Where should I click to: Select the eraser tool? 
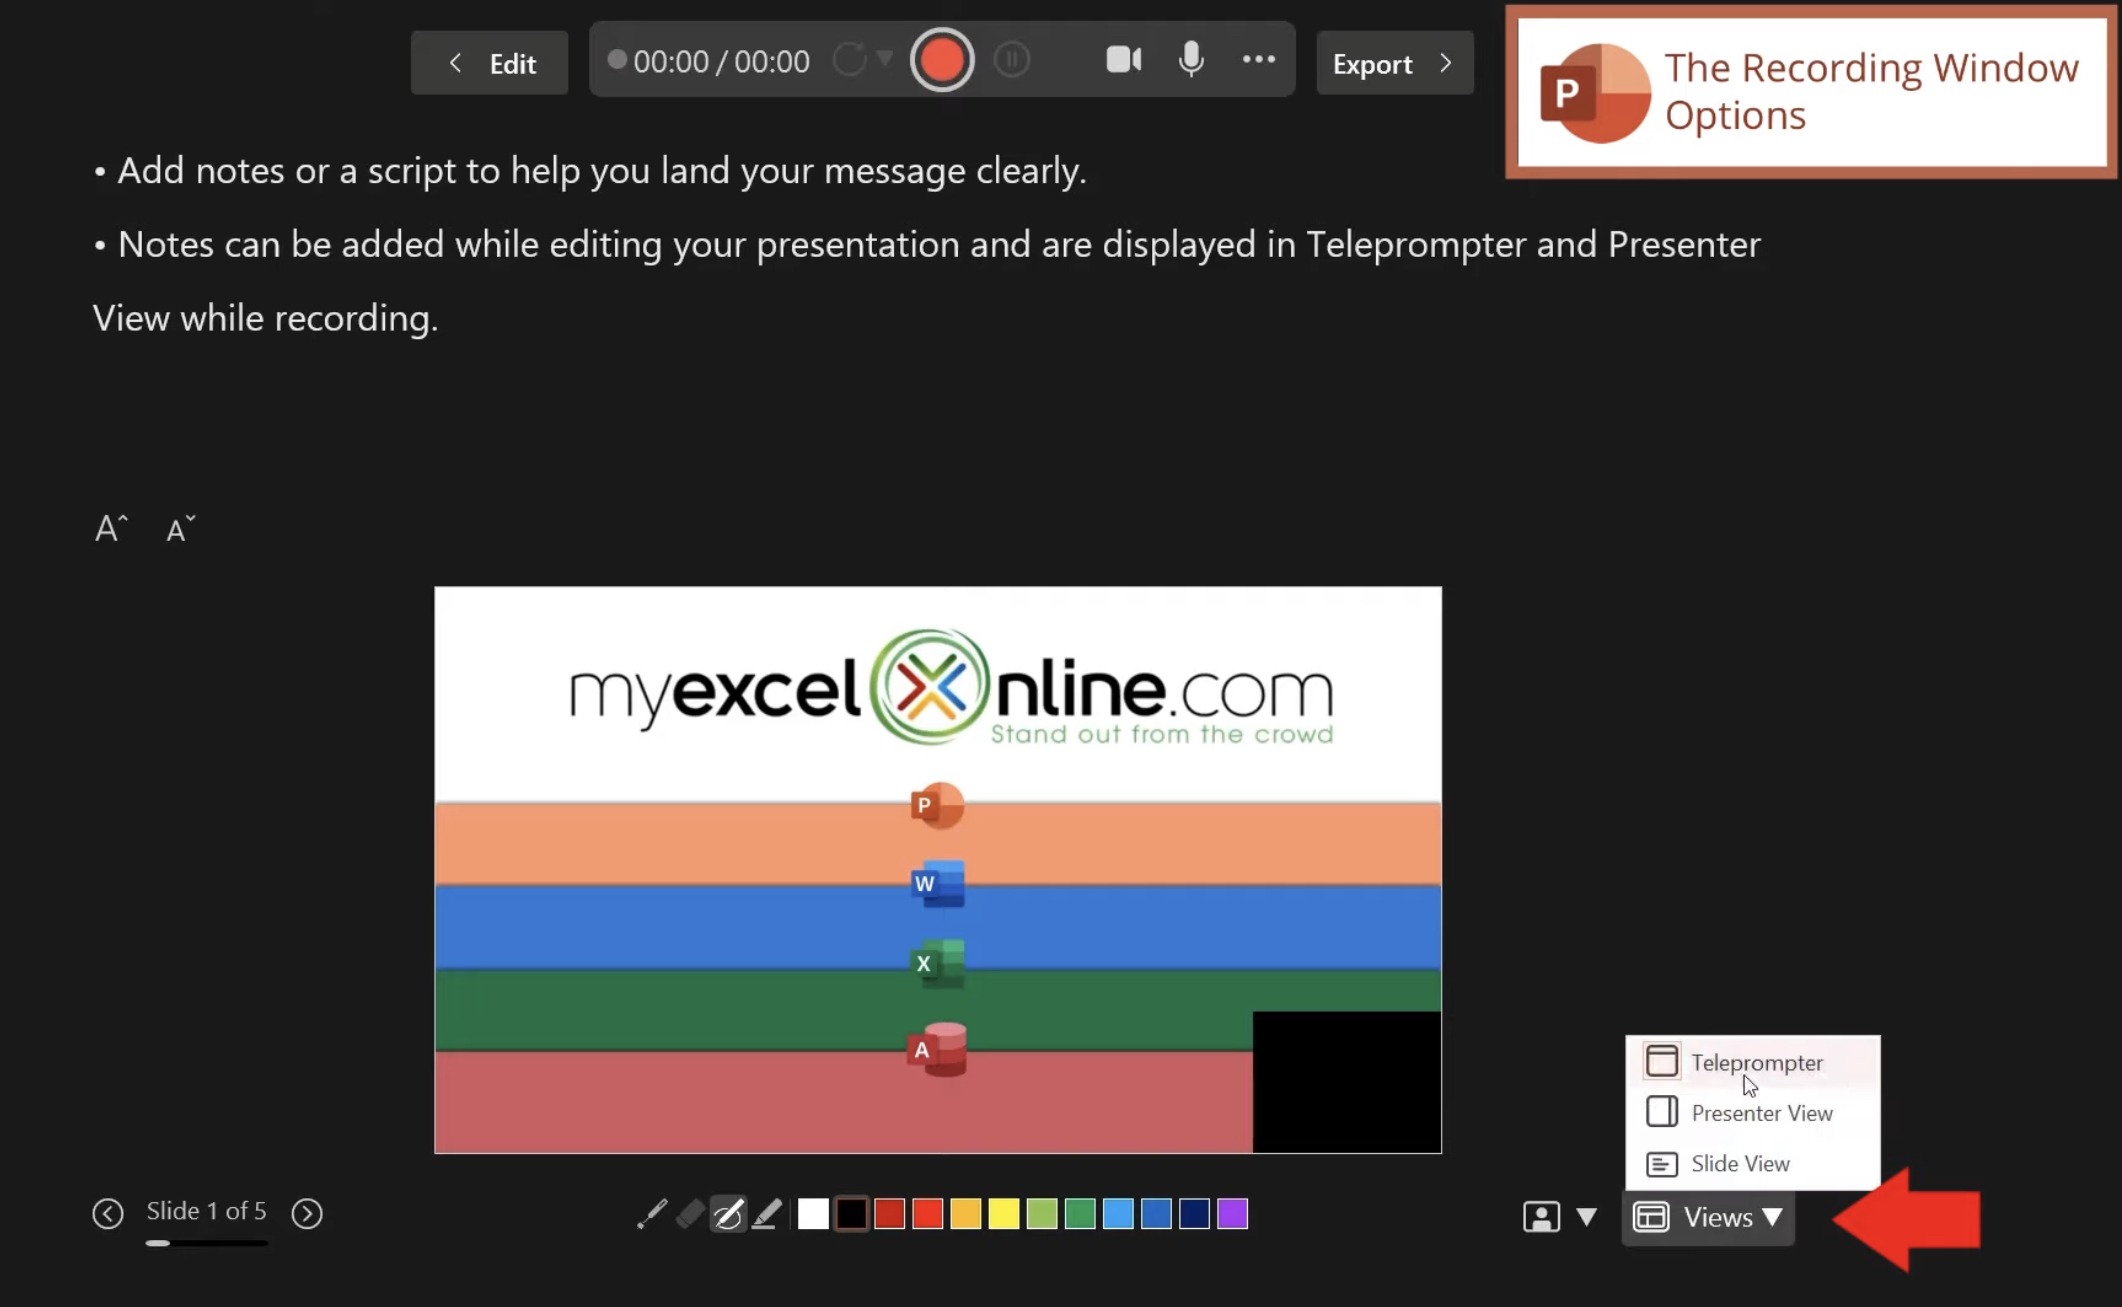pos(690,1214)
